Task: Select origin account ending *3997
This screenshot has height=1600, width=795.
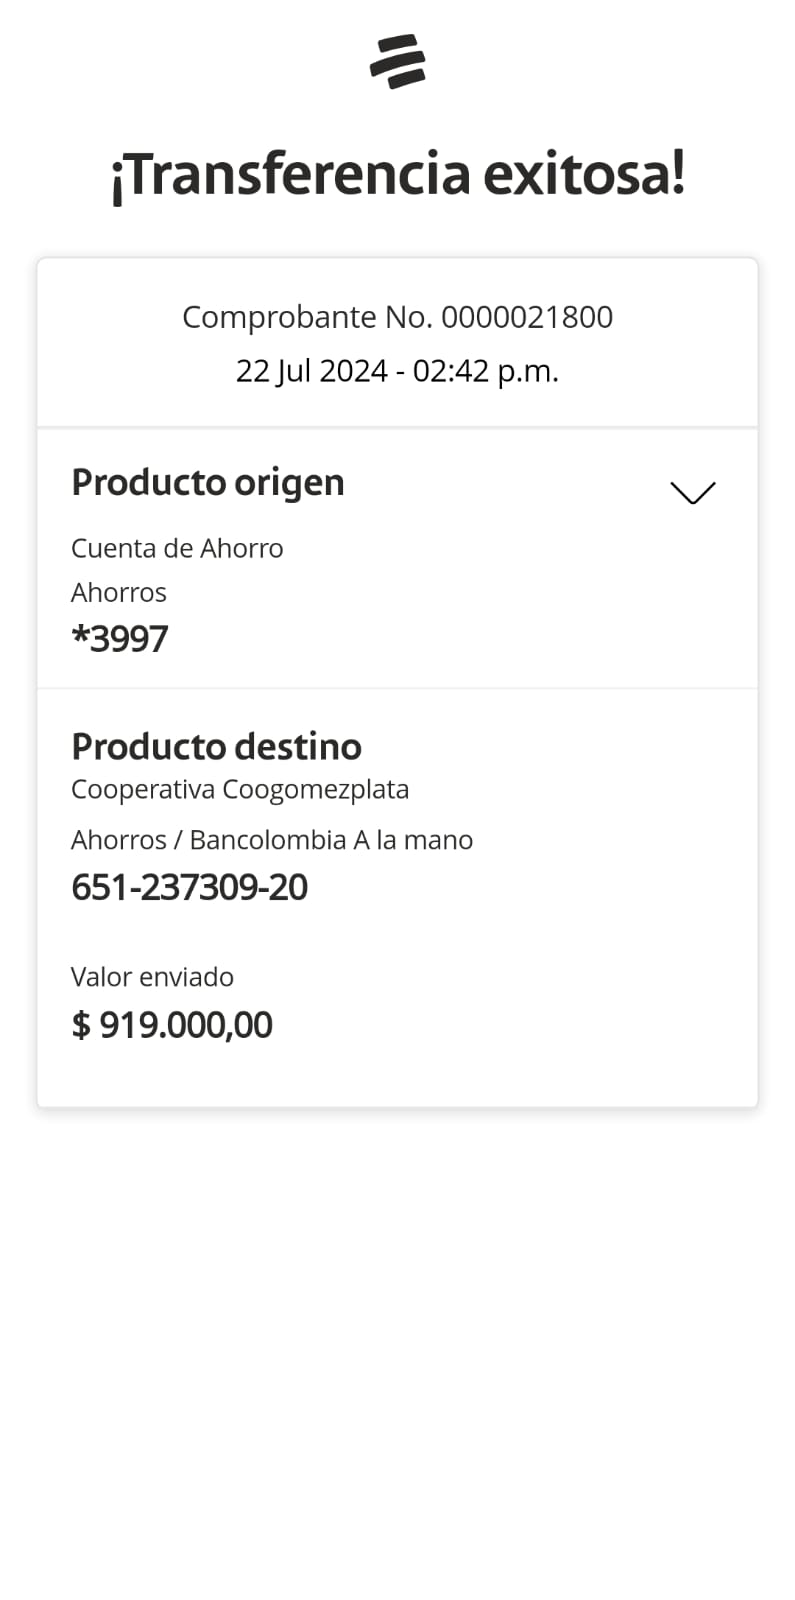Action: point(120,639)
